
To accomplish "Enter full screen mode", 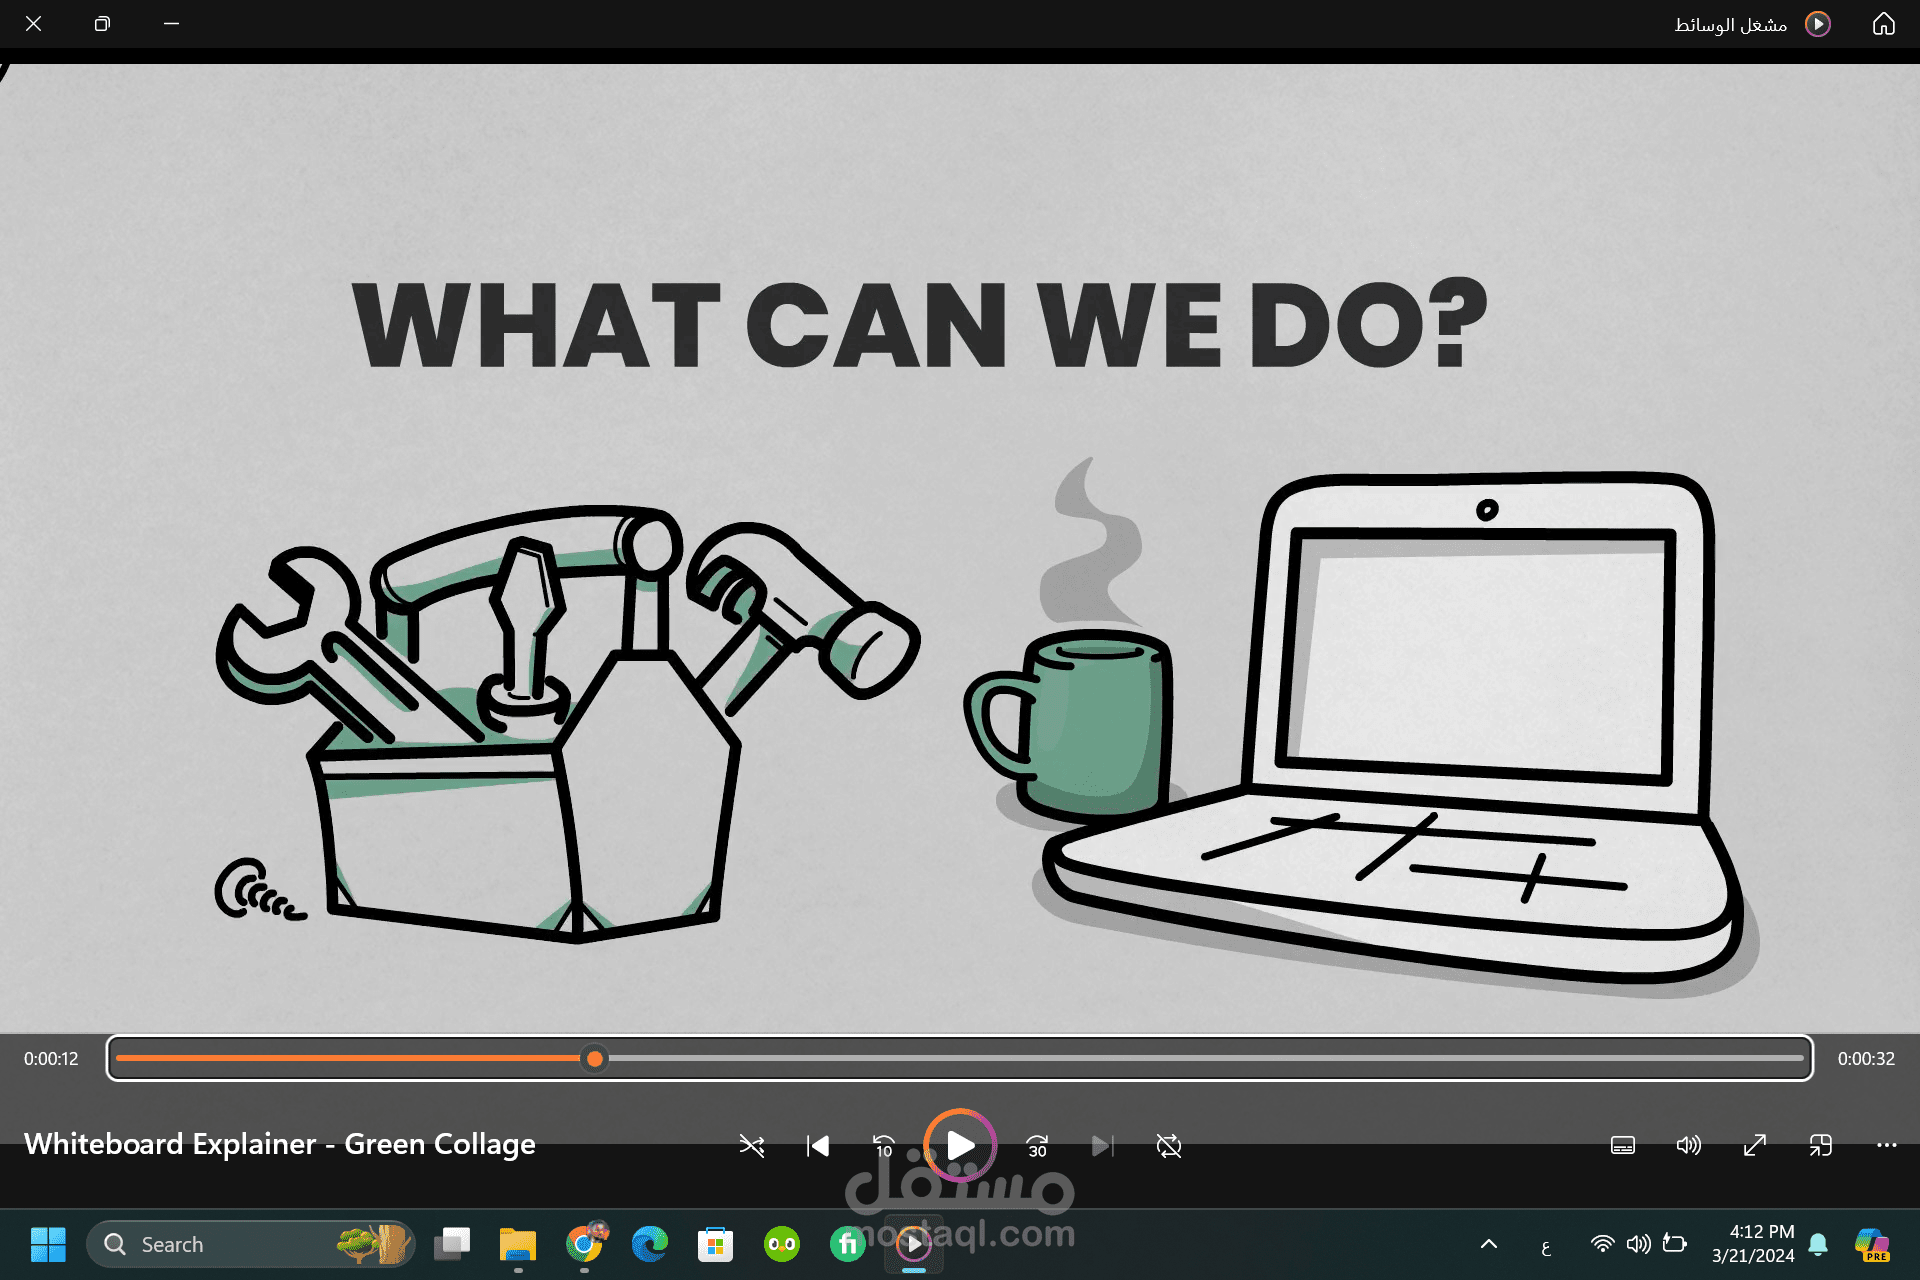I will tap(1755, 1145).
